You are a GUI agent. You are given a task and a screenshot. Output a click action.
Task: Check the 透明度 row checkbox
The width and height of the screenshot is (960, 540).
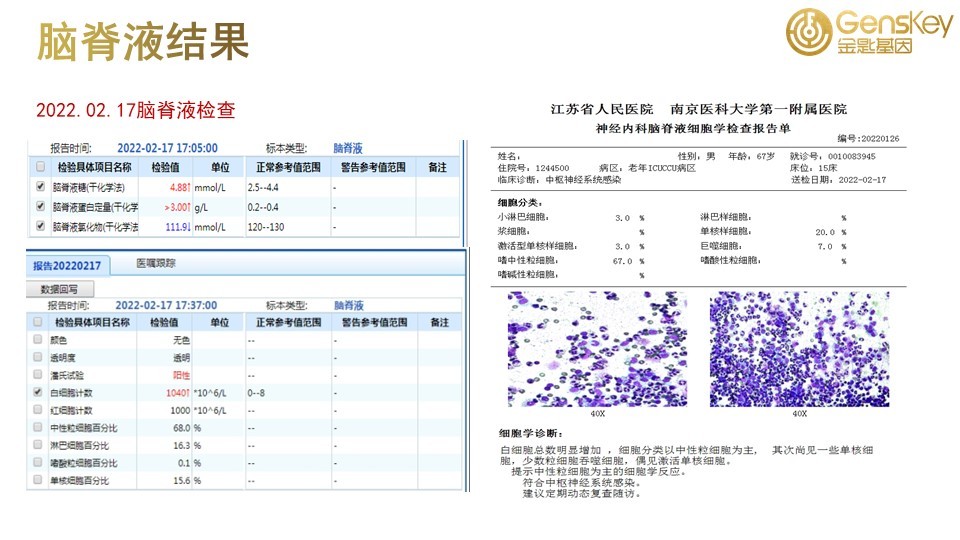tap(38, 357)
